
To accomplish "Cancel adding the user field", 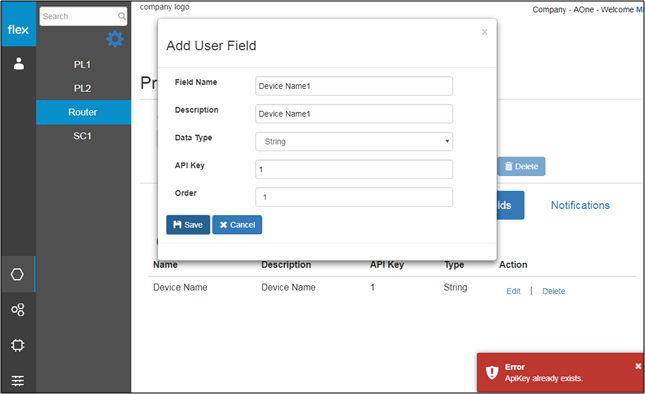I will (x=237, y=225).
